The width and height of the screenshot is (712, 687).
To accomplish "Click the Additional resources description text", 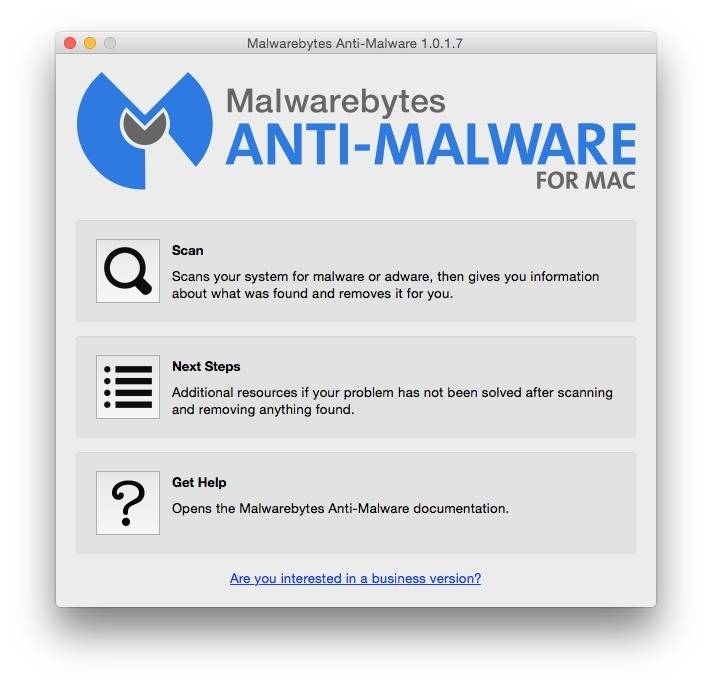I will [x=392, y=400].
